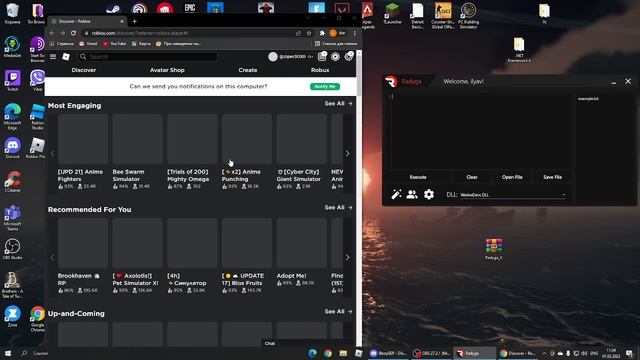Viewport: 640px width, 360px height.
Task: Show hidden system tray icons
Action: pos(544,353)
